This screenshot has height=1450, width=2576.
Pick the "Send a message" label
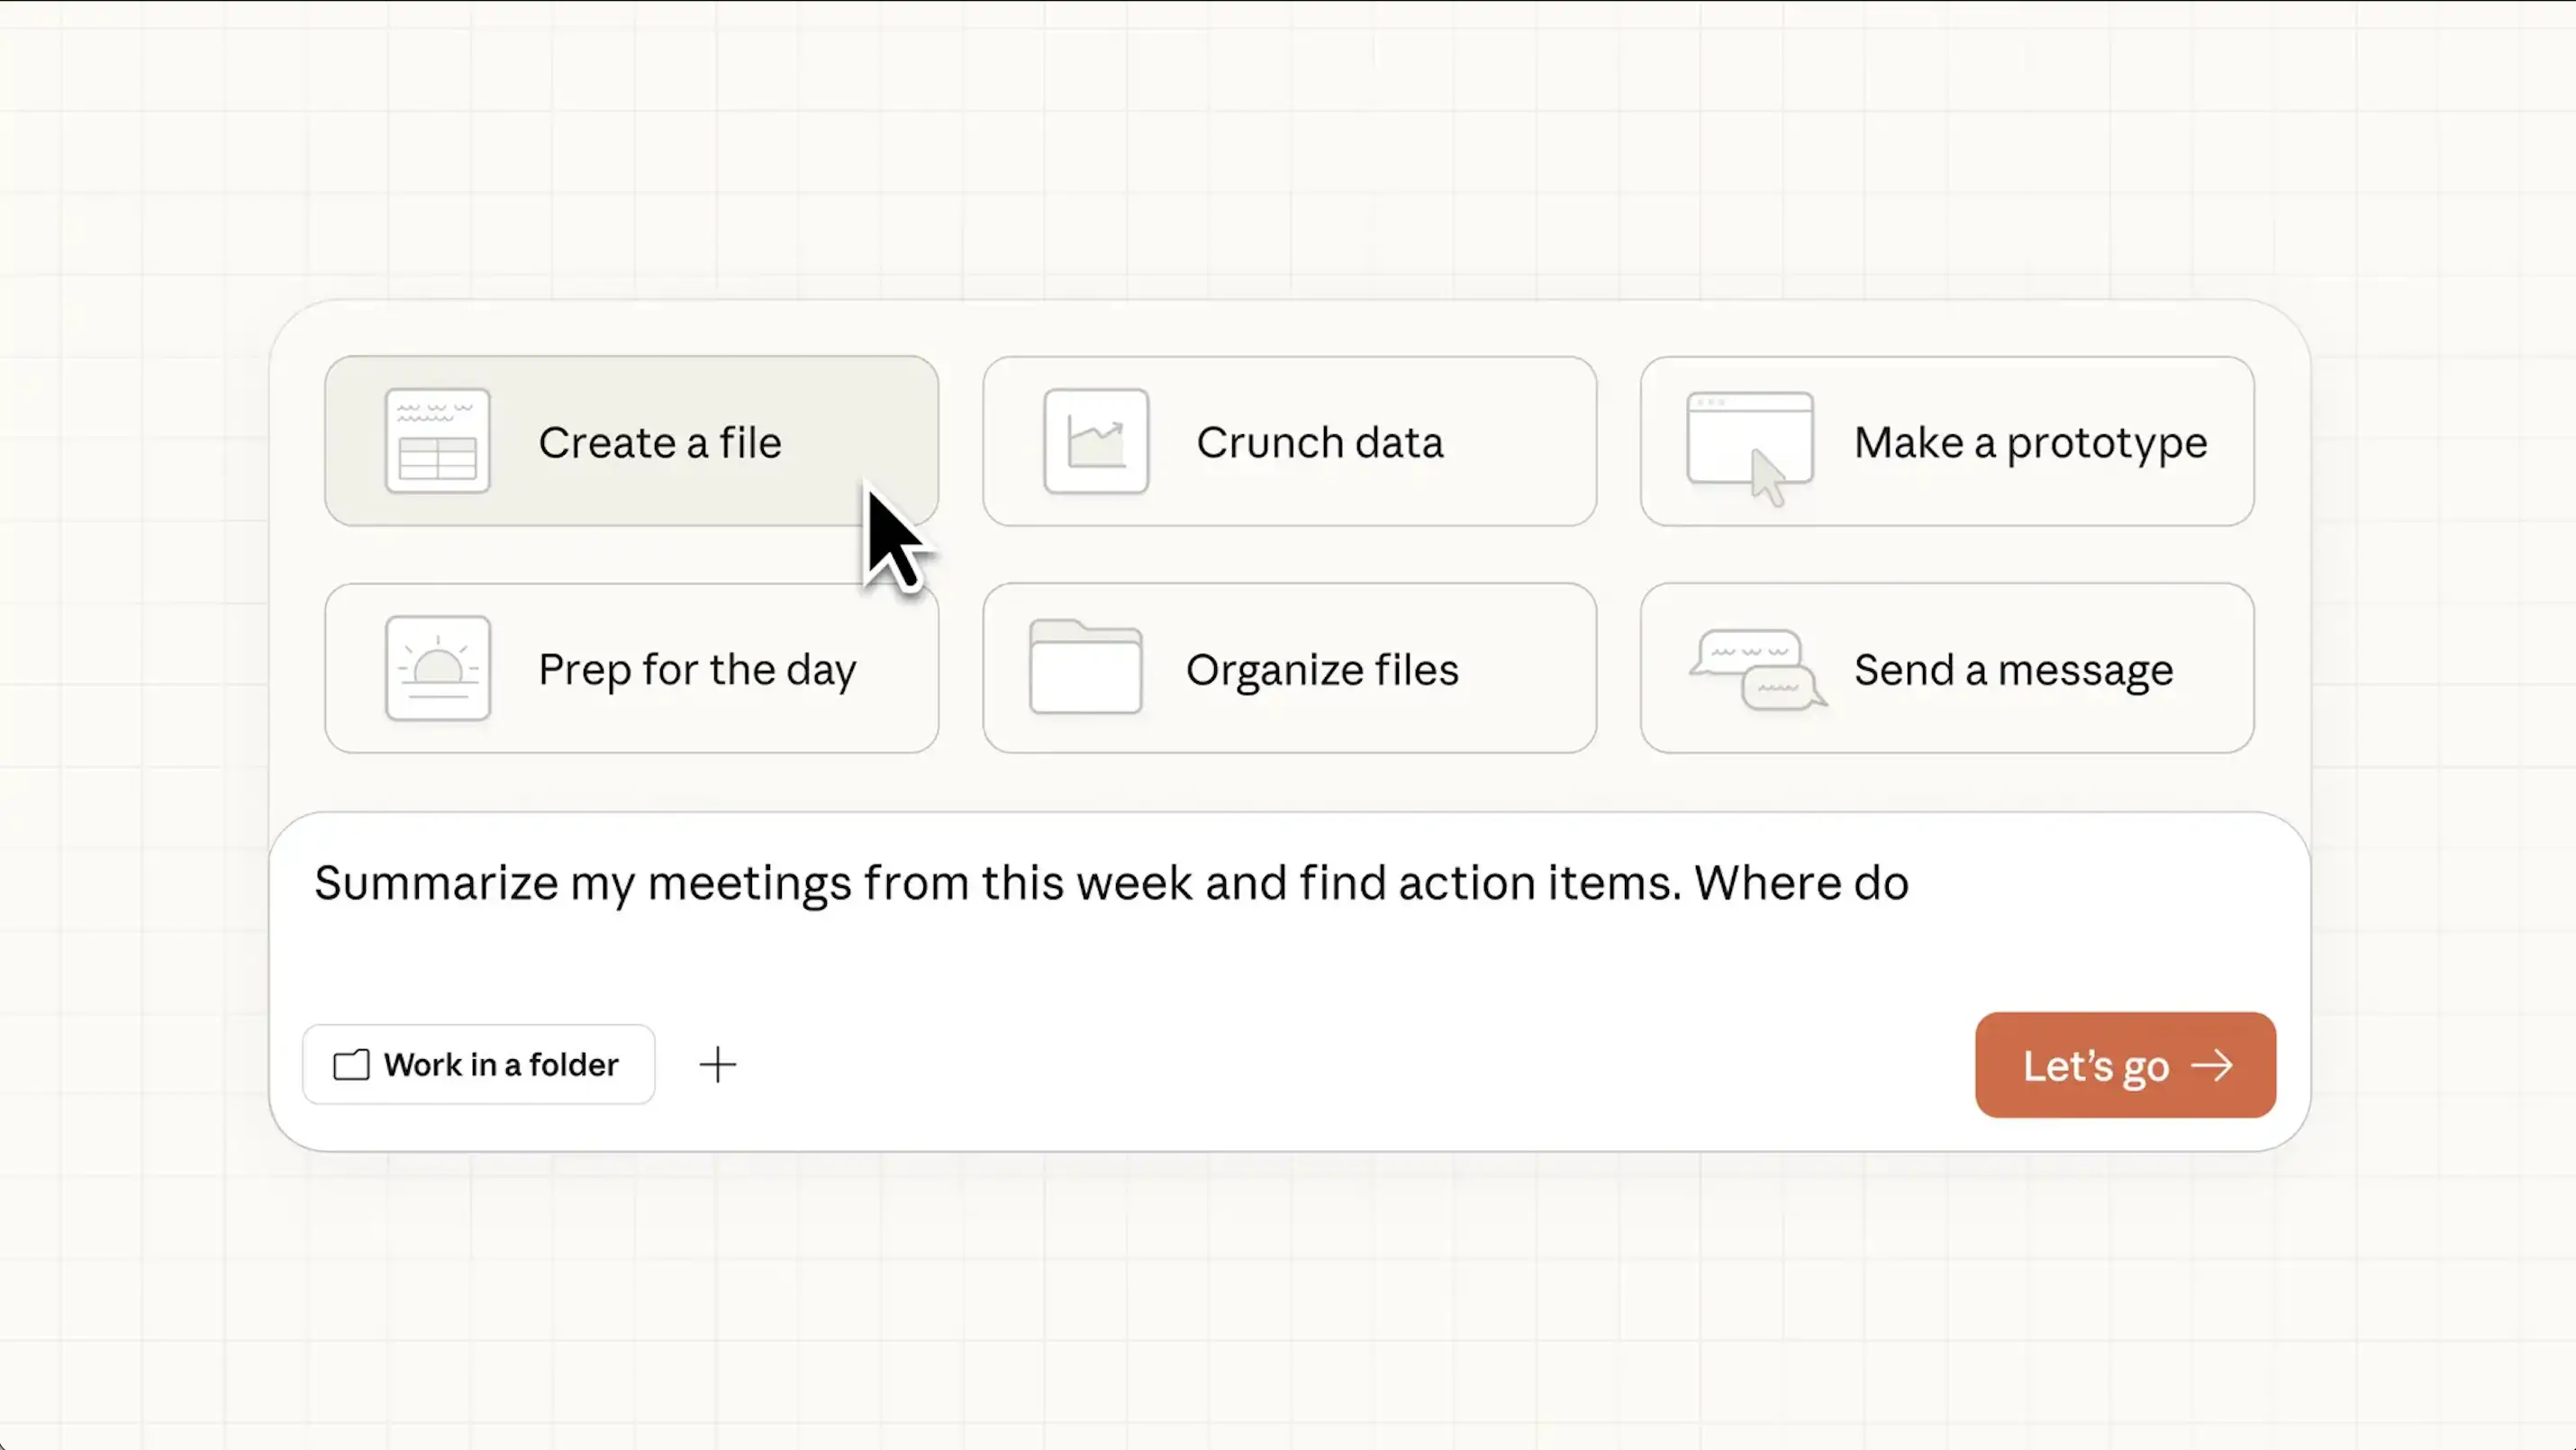click(x=2013, y=669)
